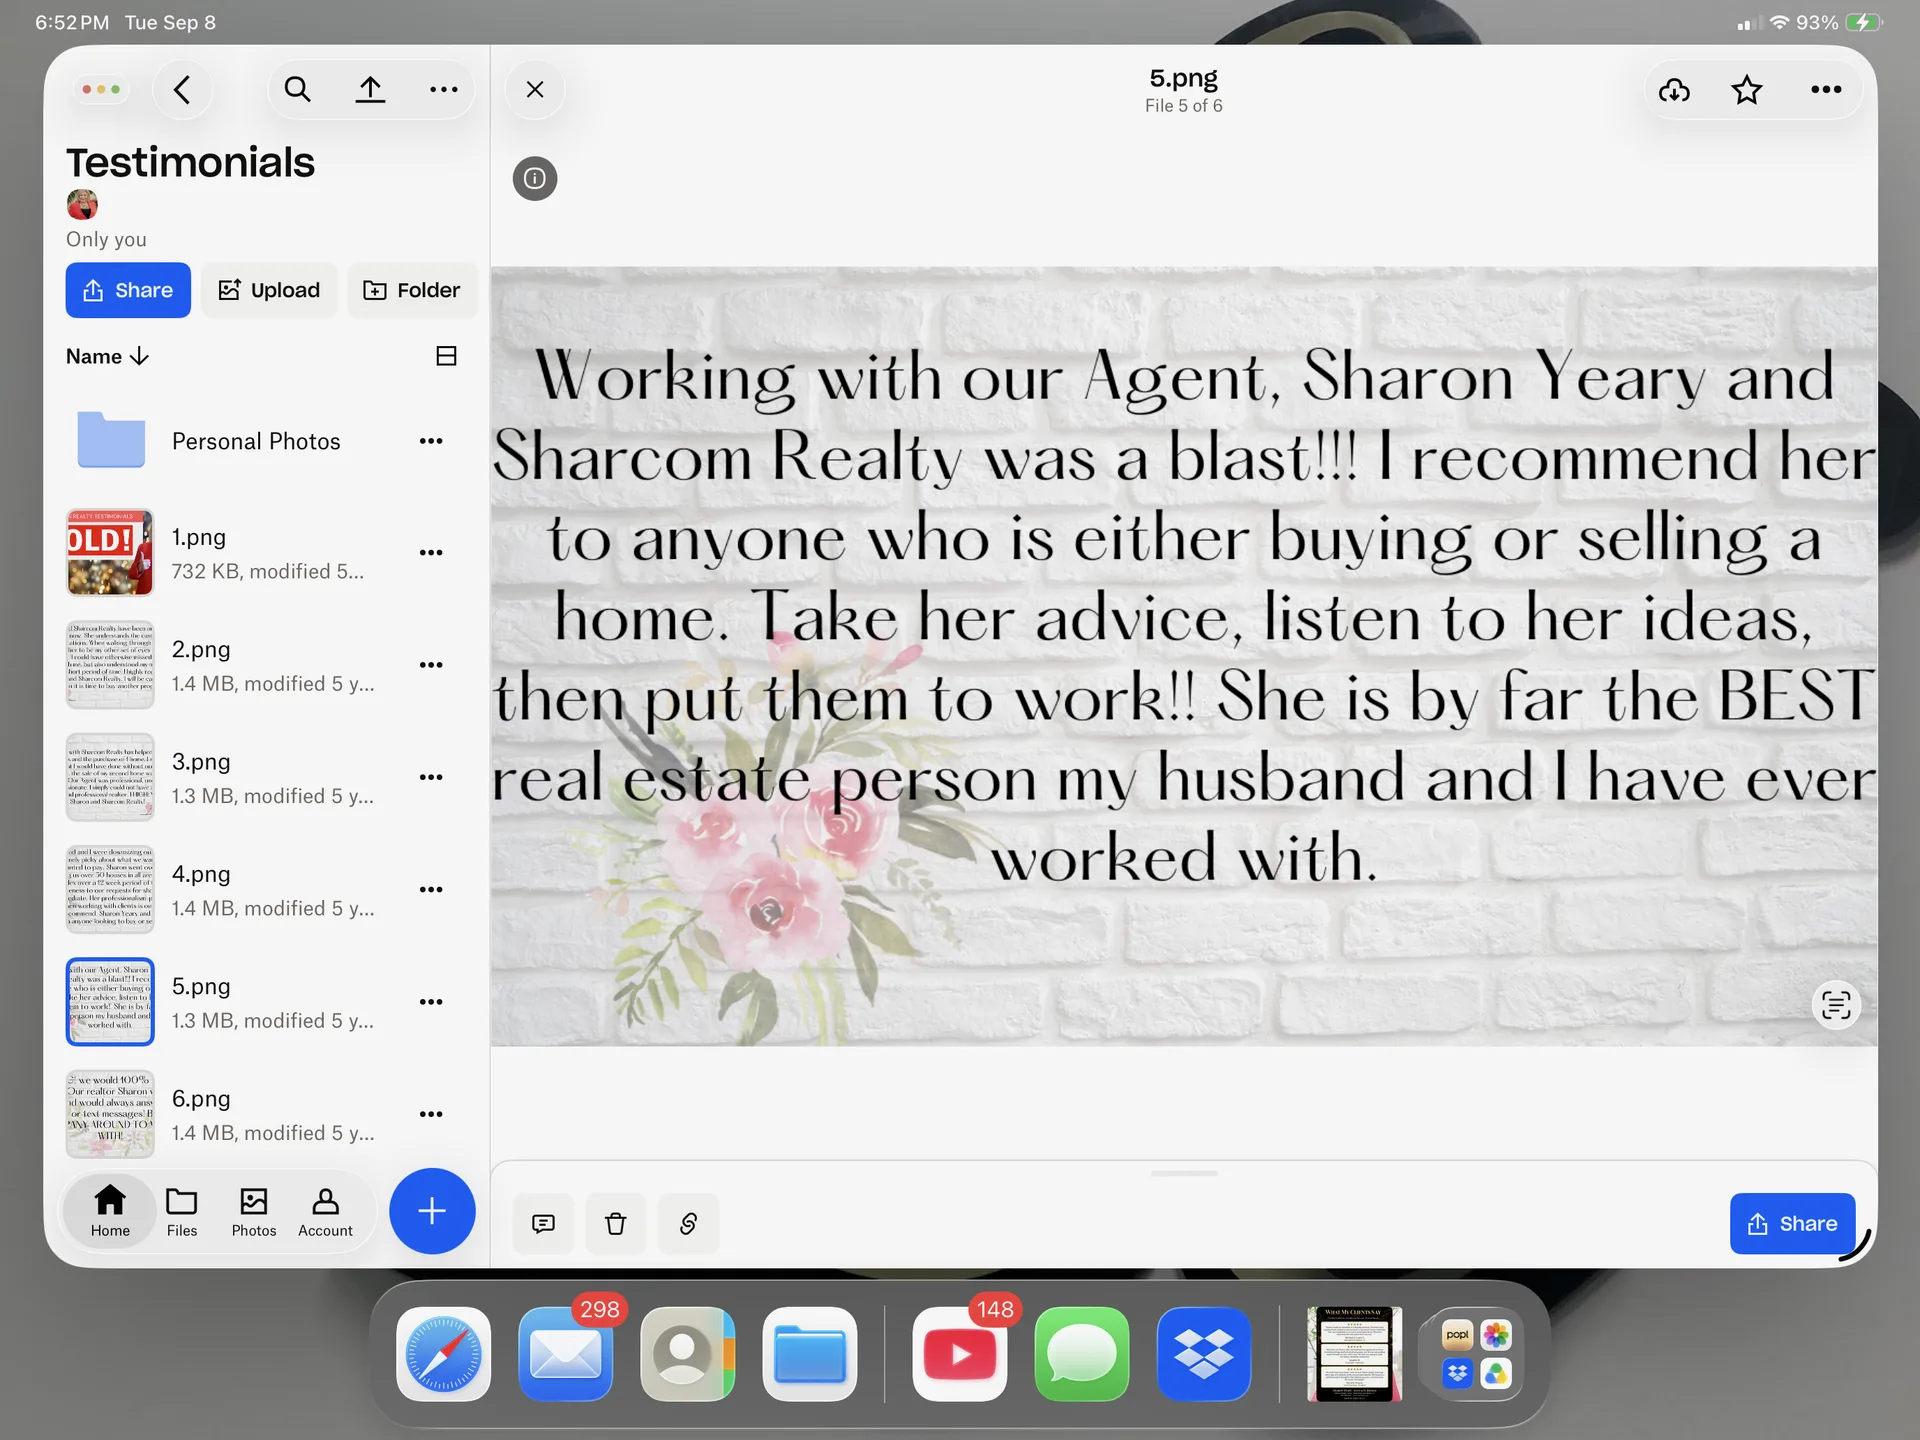Create a new Folder
1920x1440 pixels.
412,290
